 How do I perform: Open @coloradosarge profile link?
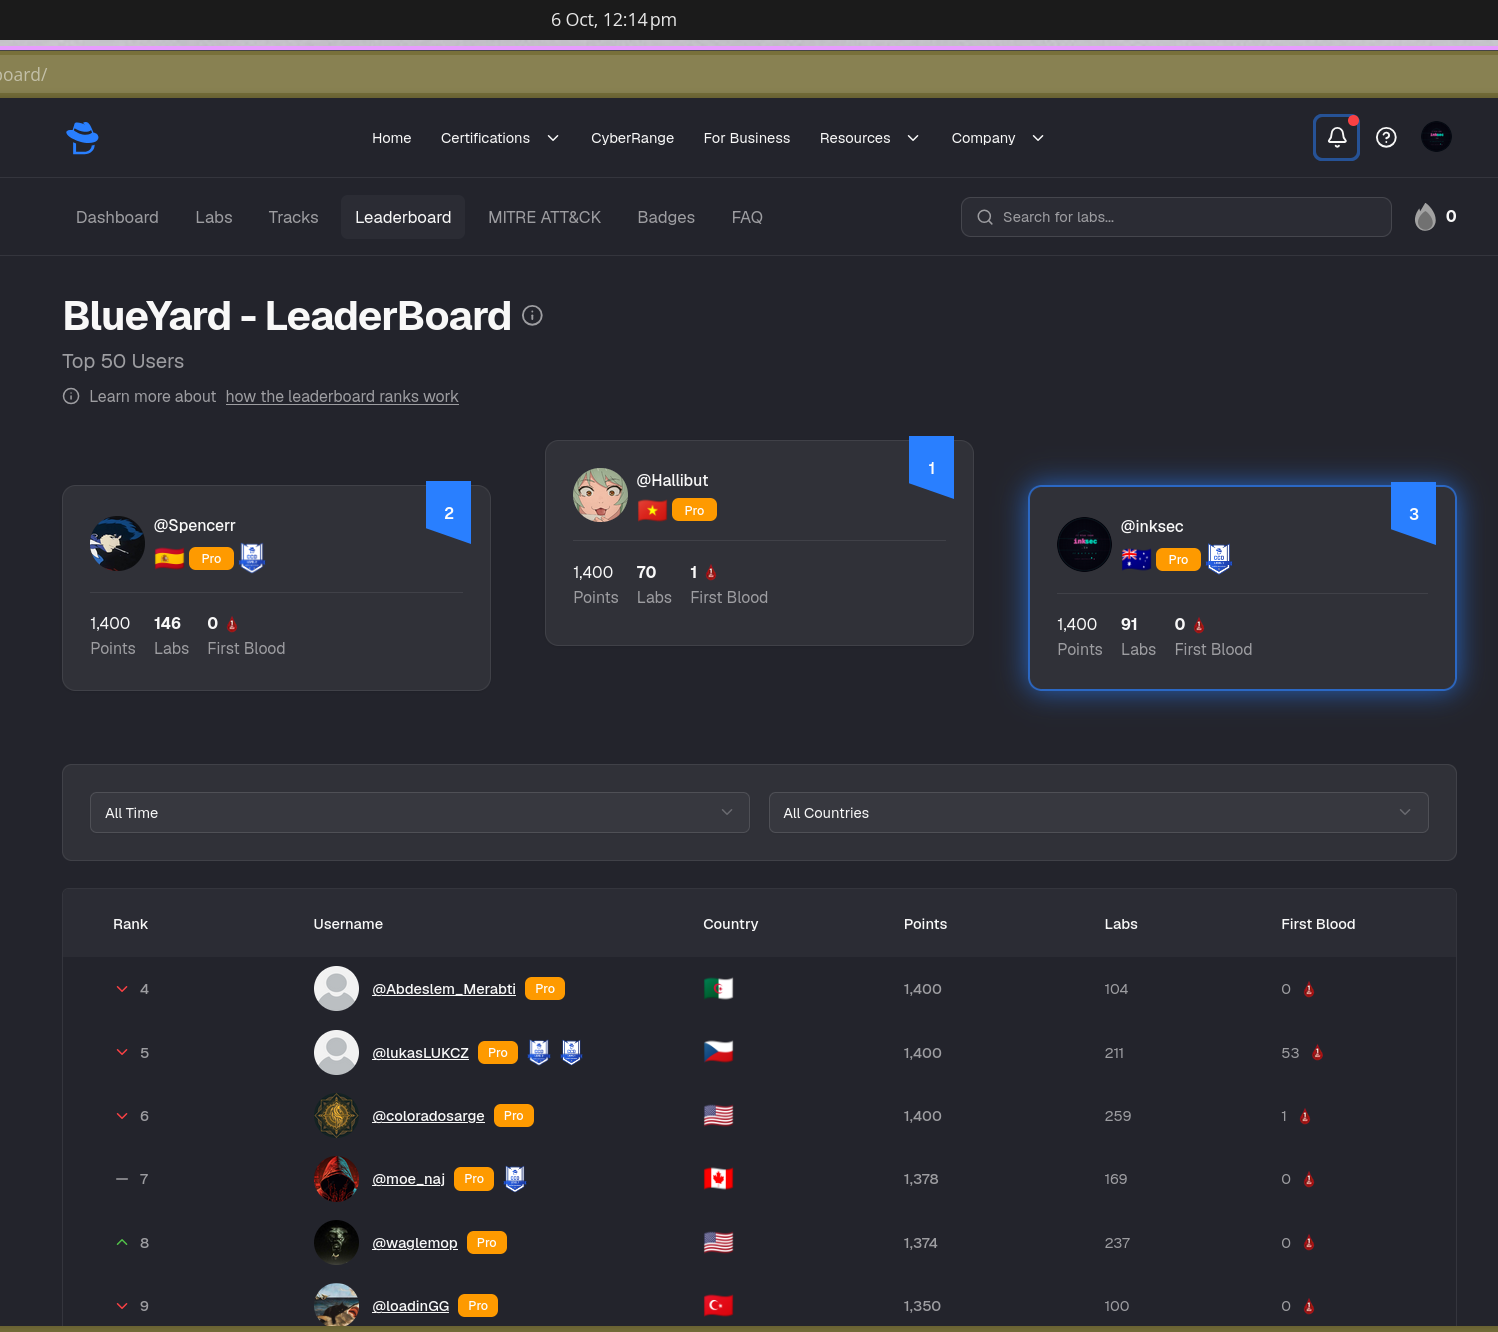428,1116
